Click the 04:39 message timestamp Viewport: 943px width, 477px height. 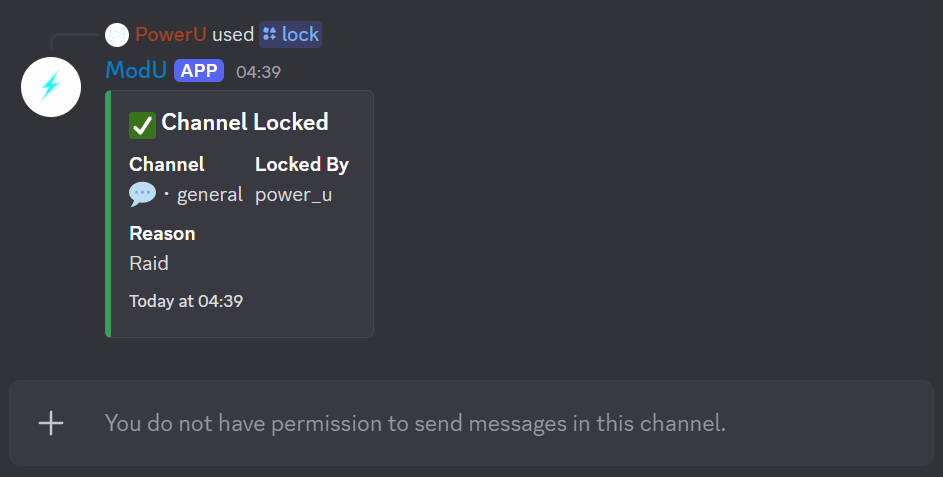coord(258,71)
